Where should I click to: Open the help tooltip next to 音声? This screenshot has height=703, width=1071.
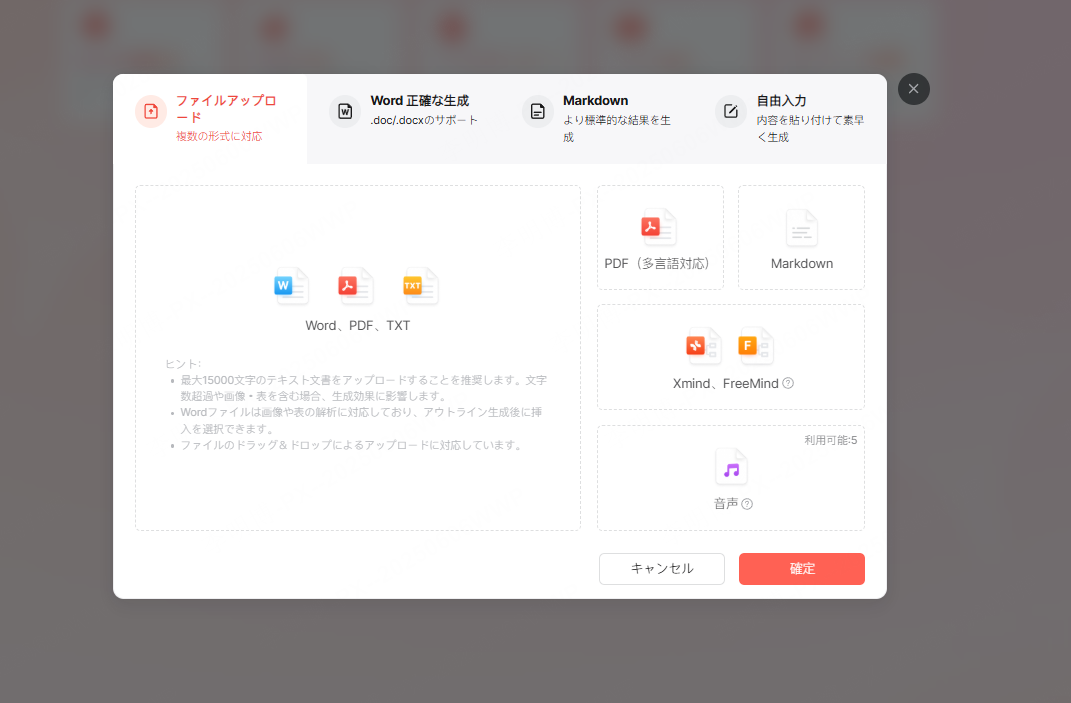(749, 504)
